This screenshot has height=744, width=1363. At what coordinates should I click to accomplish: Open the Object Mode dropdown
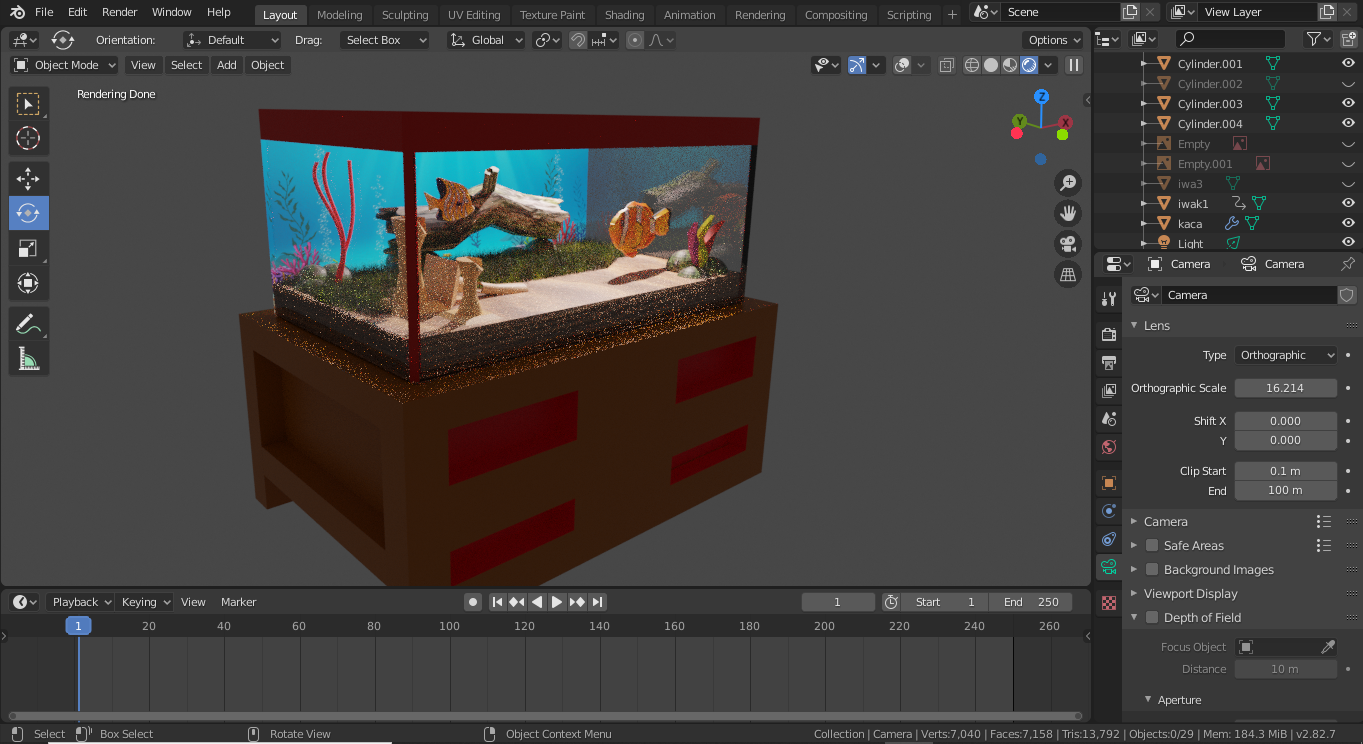pyautogui.click(x=63, y=64)
